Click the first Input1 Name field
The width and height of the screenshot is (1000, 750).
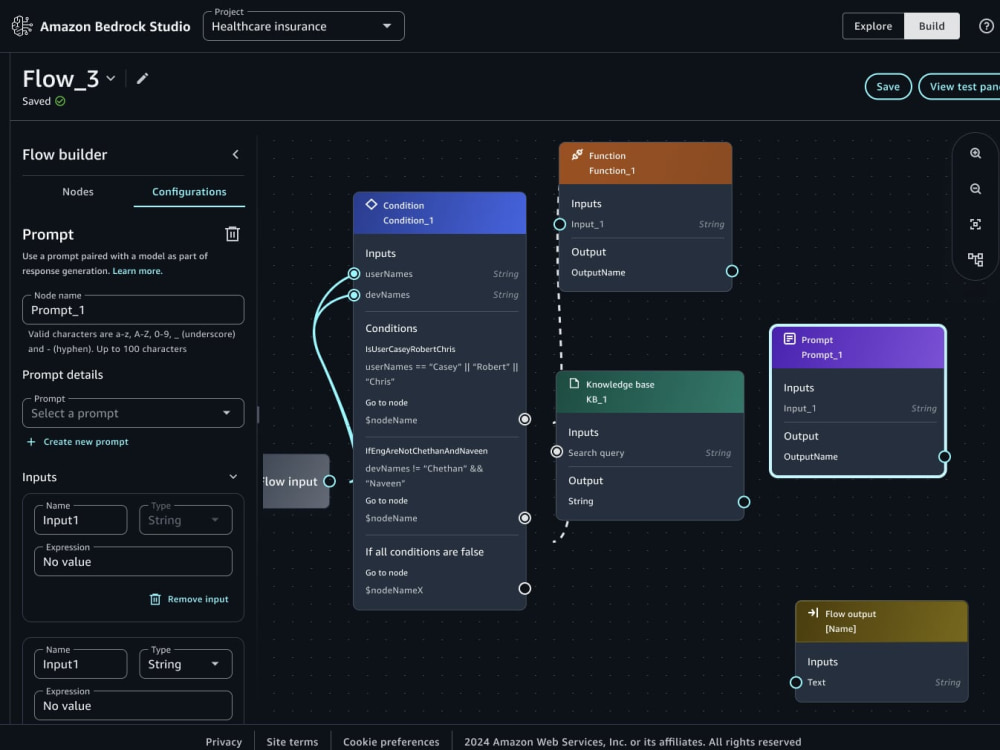(80, 520)
